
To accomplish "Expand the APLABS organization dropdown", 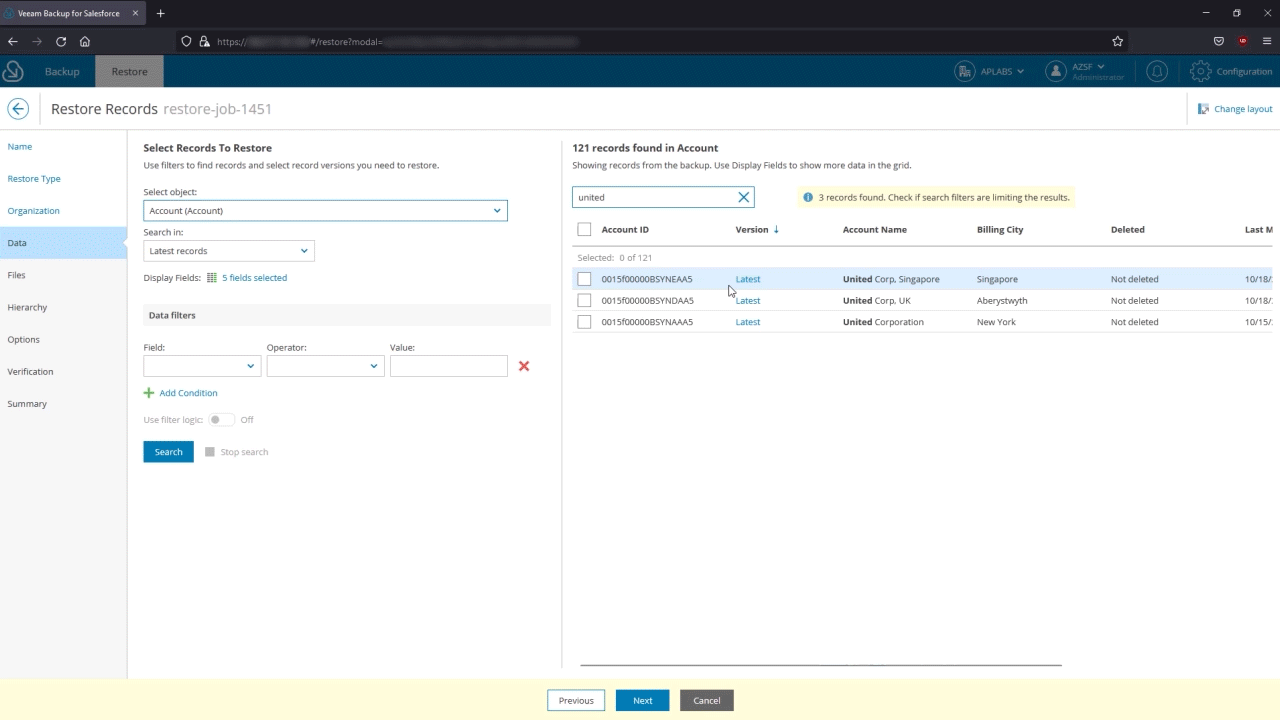I will pos(1020,72).
